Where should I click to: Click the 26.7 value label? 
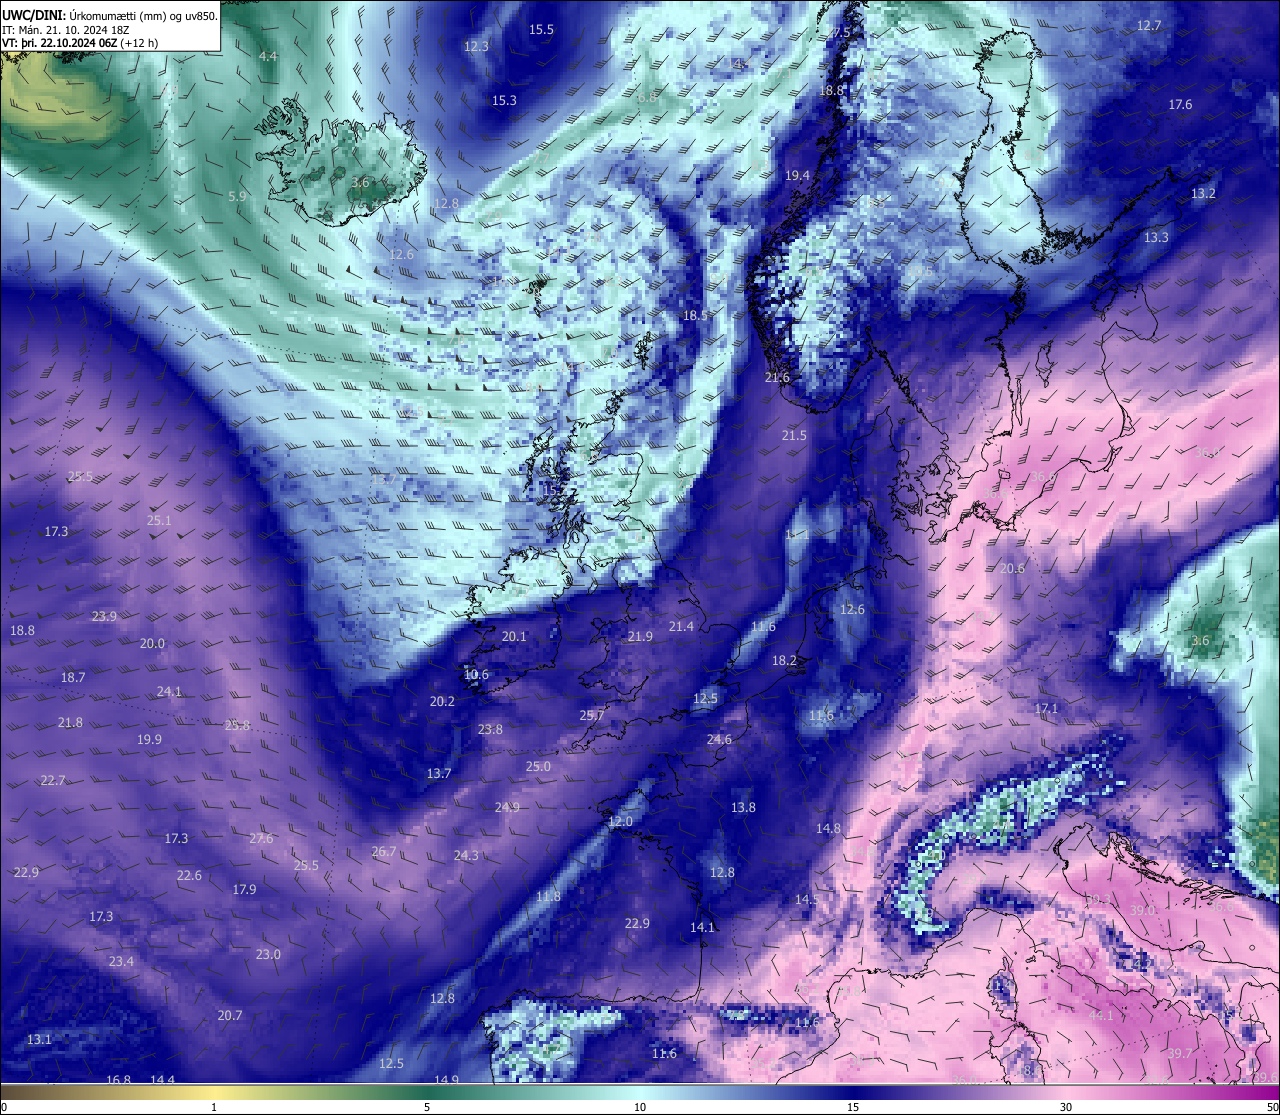pos(384,851)
